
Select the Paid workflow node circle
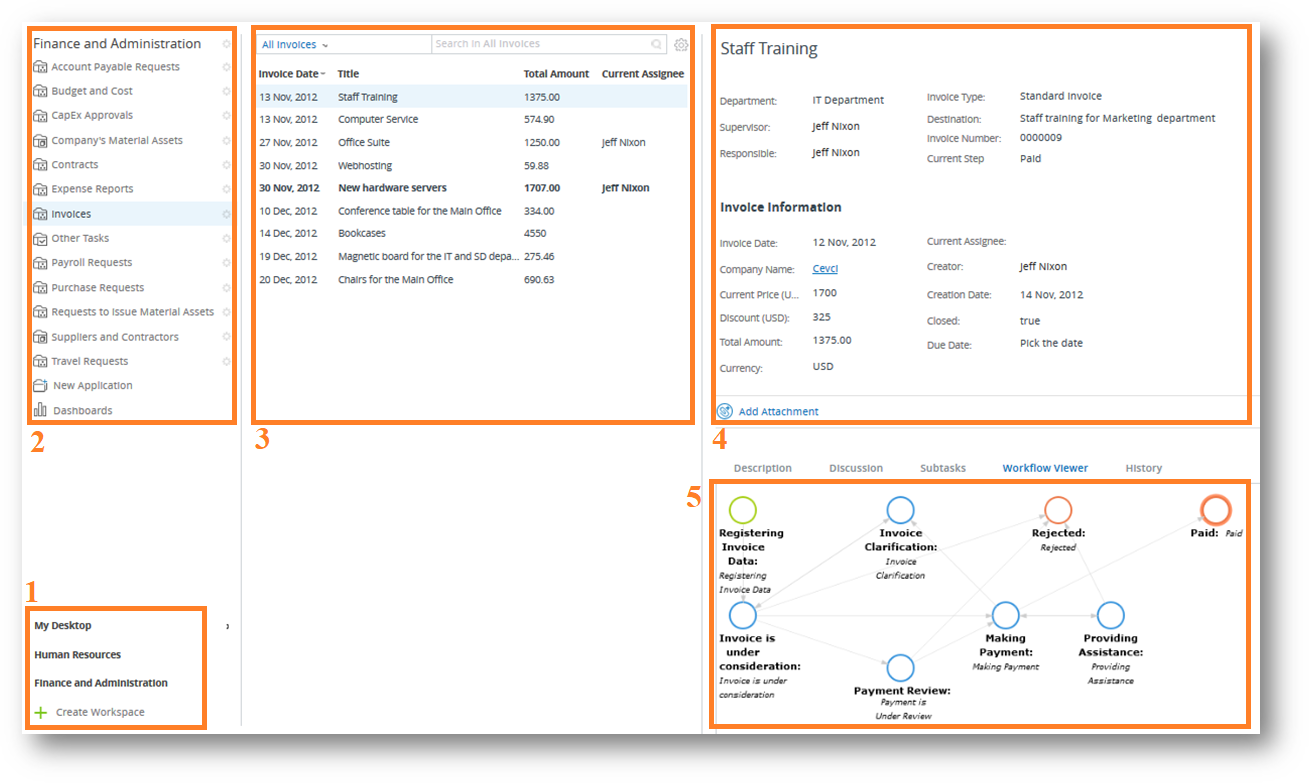coord(1215,510)
